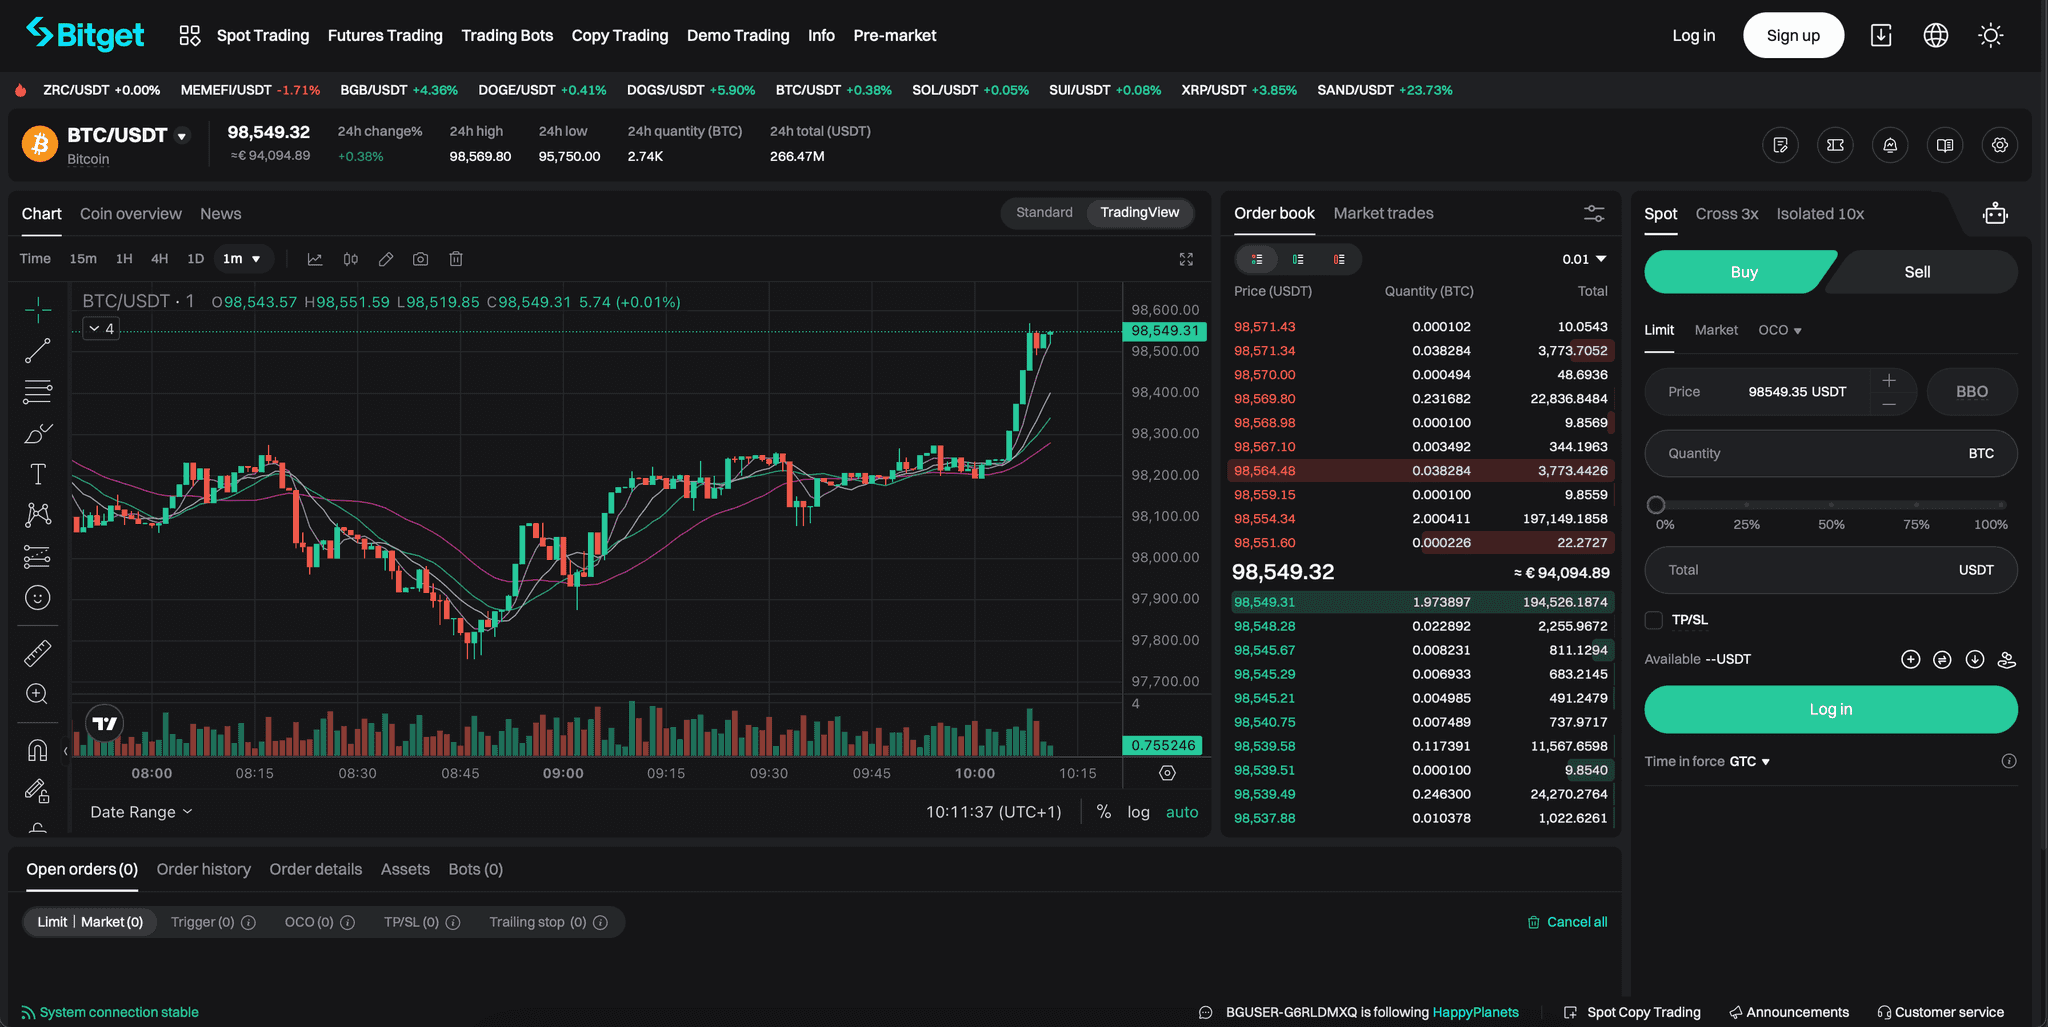2048x1027 pixels.
Task: Open trading settings gear icon
Action: pos(2000,145)
